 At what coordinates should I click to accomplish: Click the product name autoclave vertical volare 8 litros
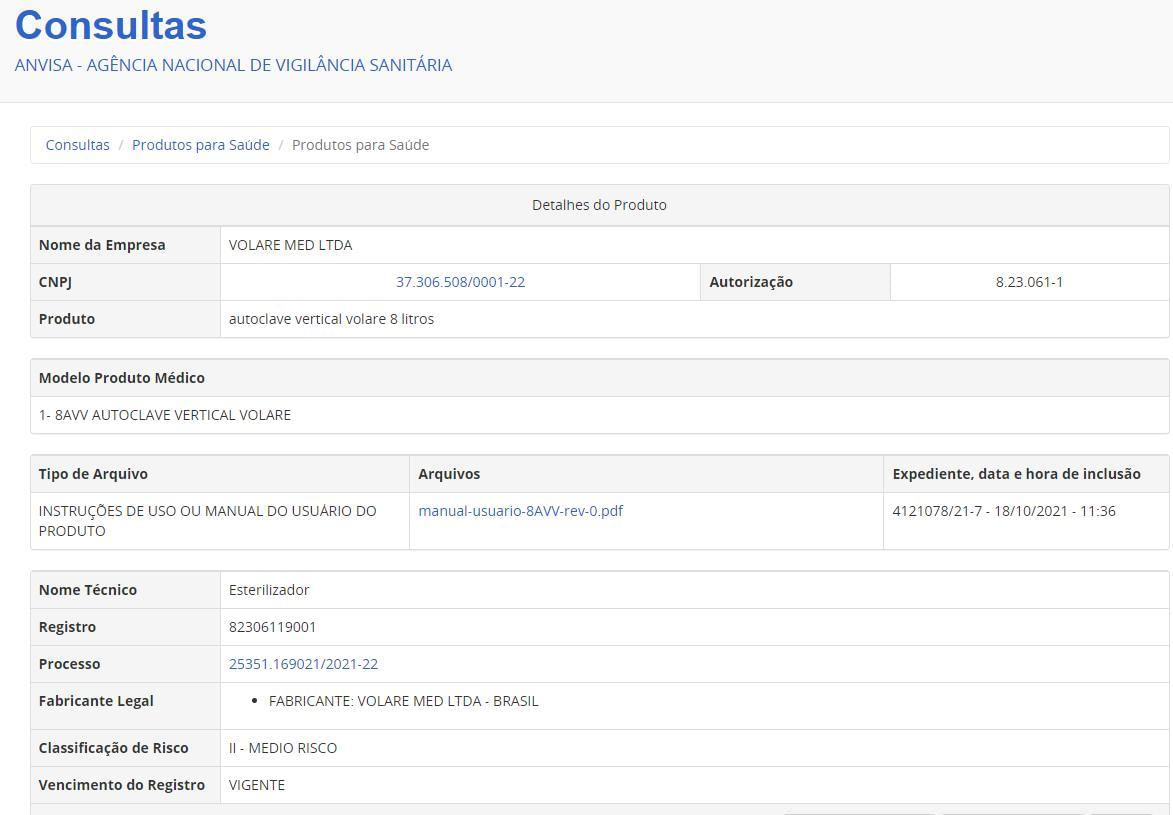[x=331, y=319]
